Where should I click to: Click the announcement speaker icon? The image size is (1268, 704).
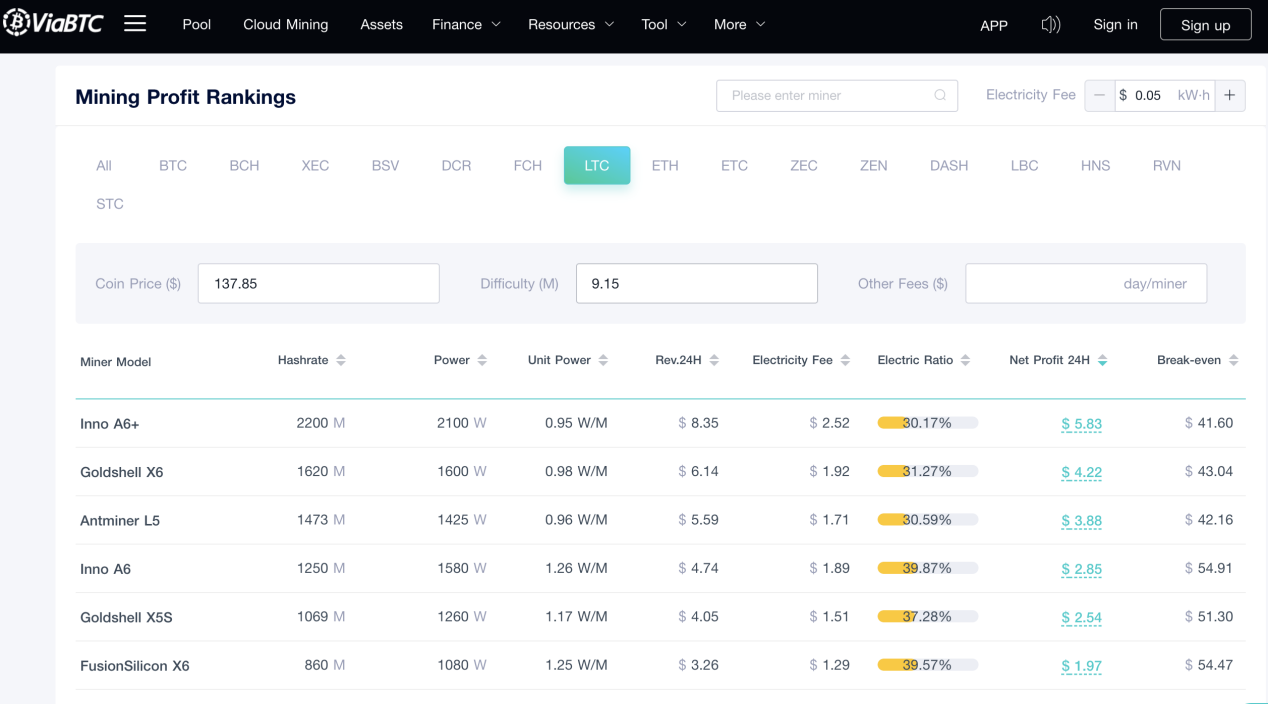(1050, 24)
